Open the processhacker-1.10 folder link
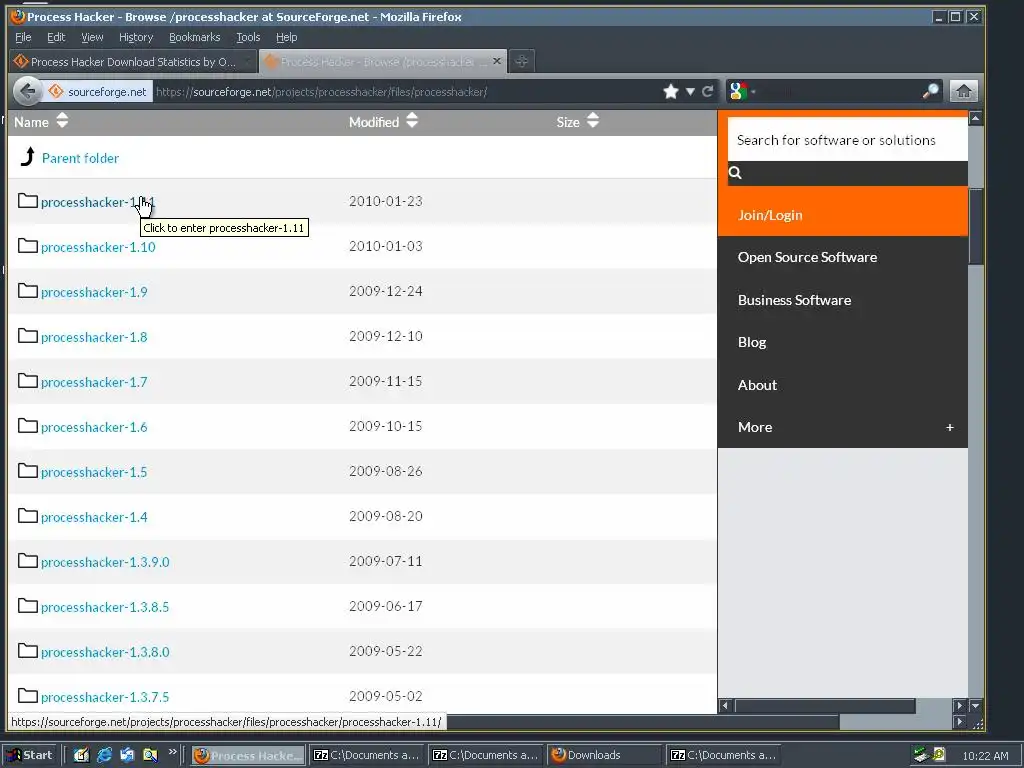The image size is (1024, 768). point(98,247)
